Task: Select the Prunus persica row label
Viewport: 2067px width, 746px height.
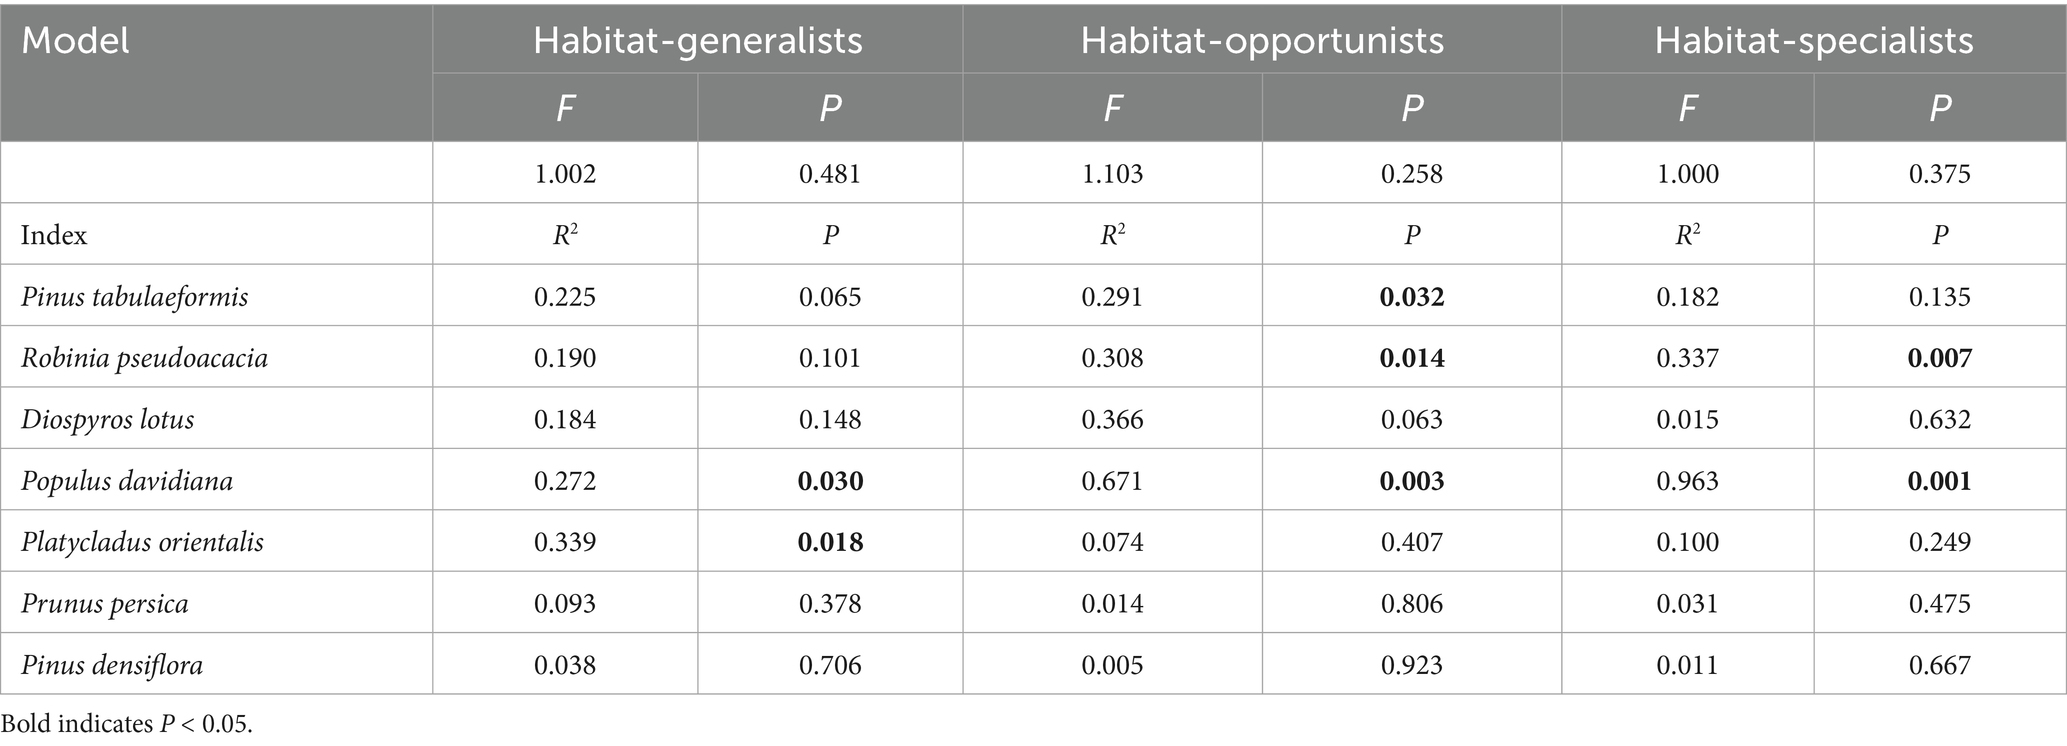Action: point(105,604)
